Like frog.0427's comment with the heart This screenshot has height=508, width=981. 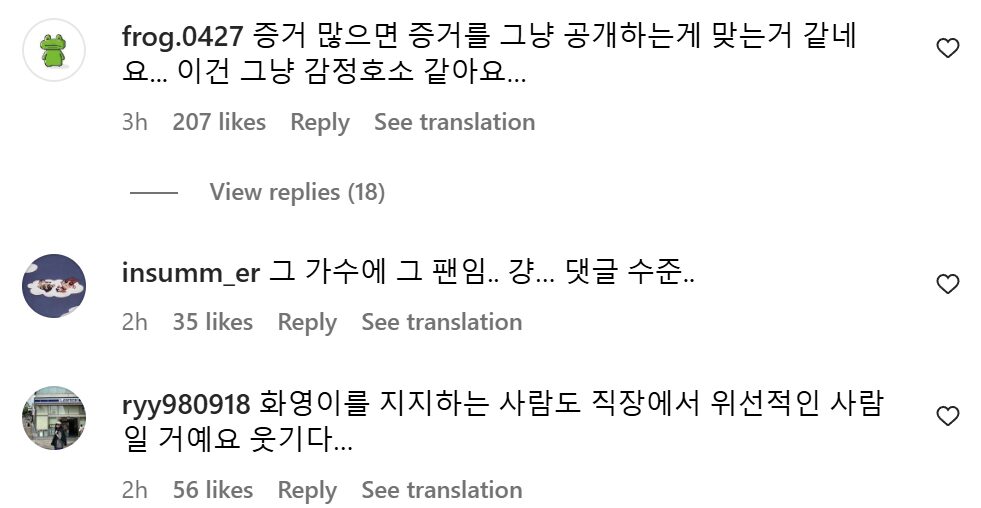947,48
